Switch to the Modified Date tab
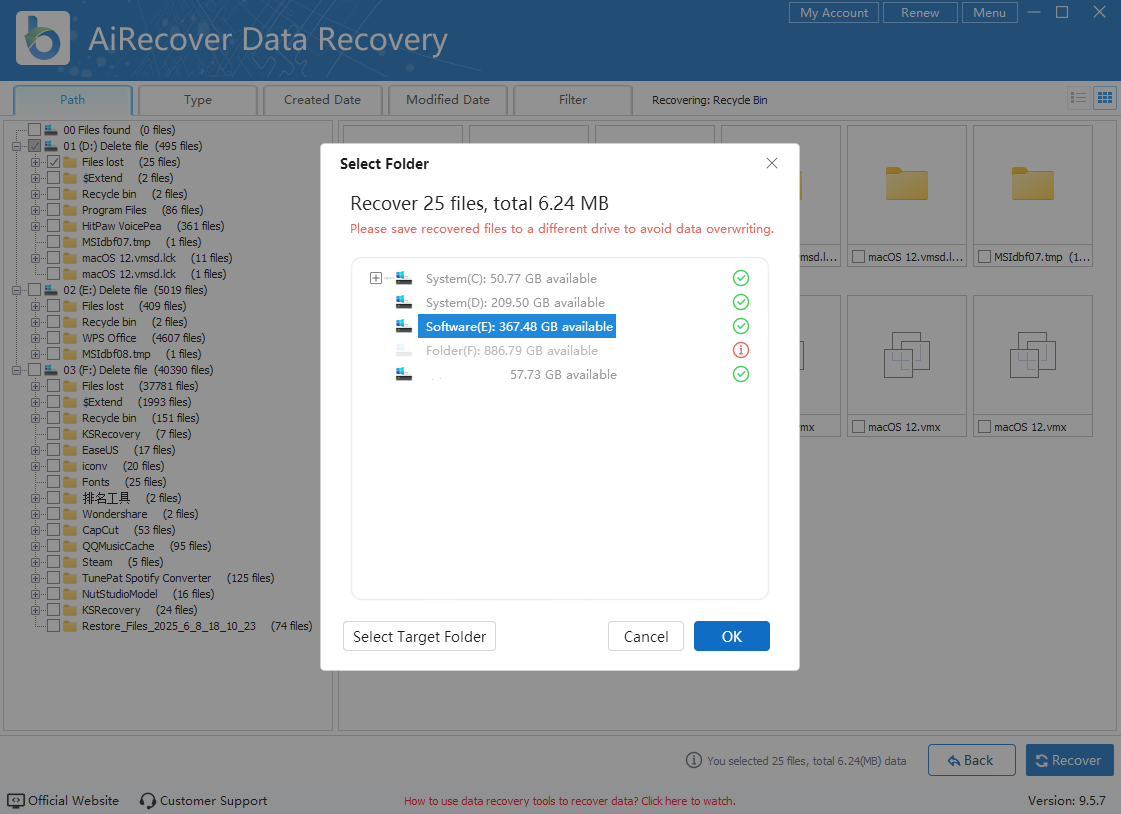This screenshot has width=1121, height=814. (447, 100)
